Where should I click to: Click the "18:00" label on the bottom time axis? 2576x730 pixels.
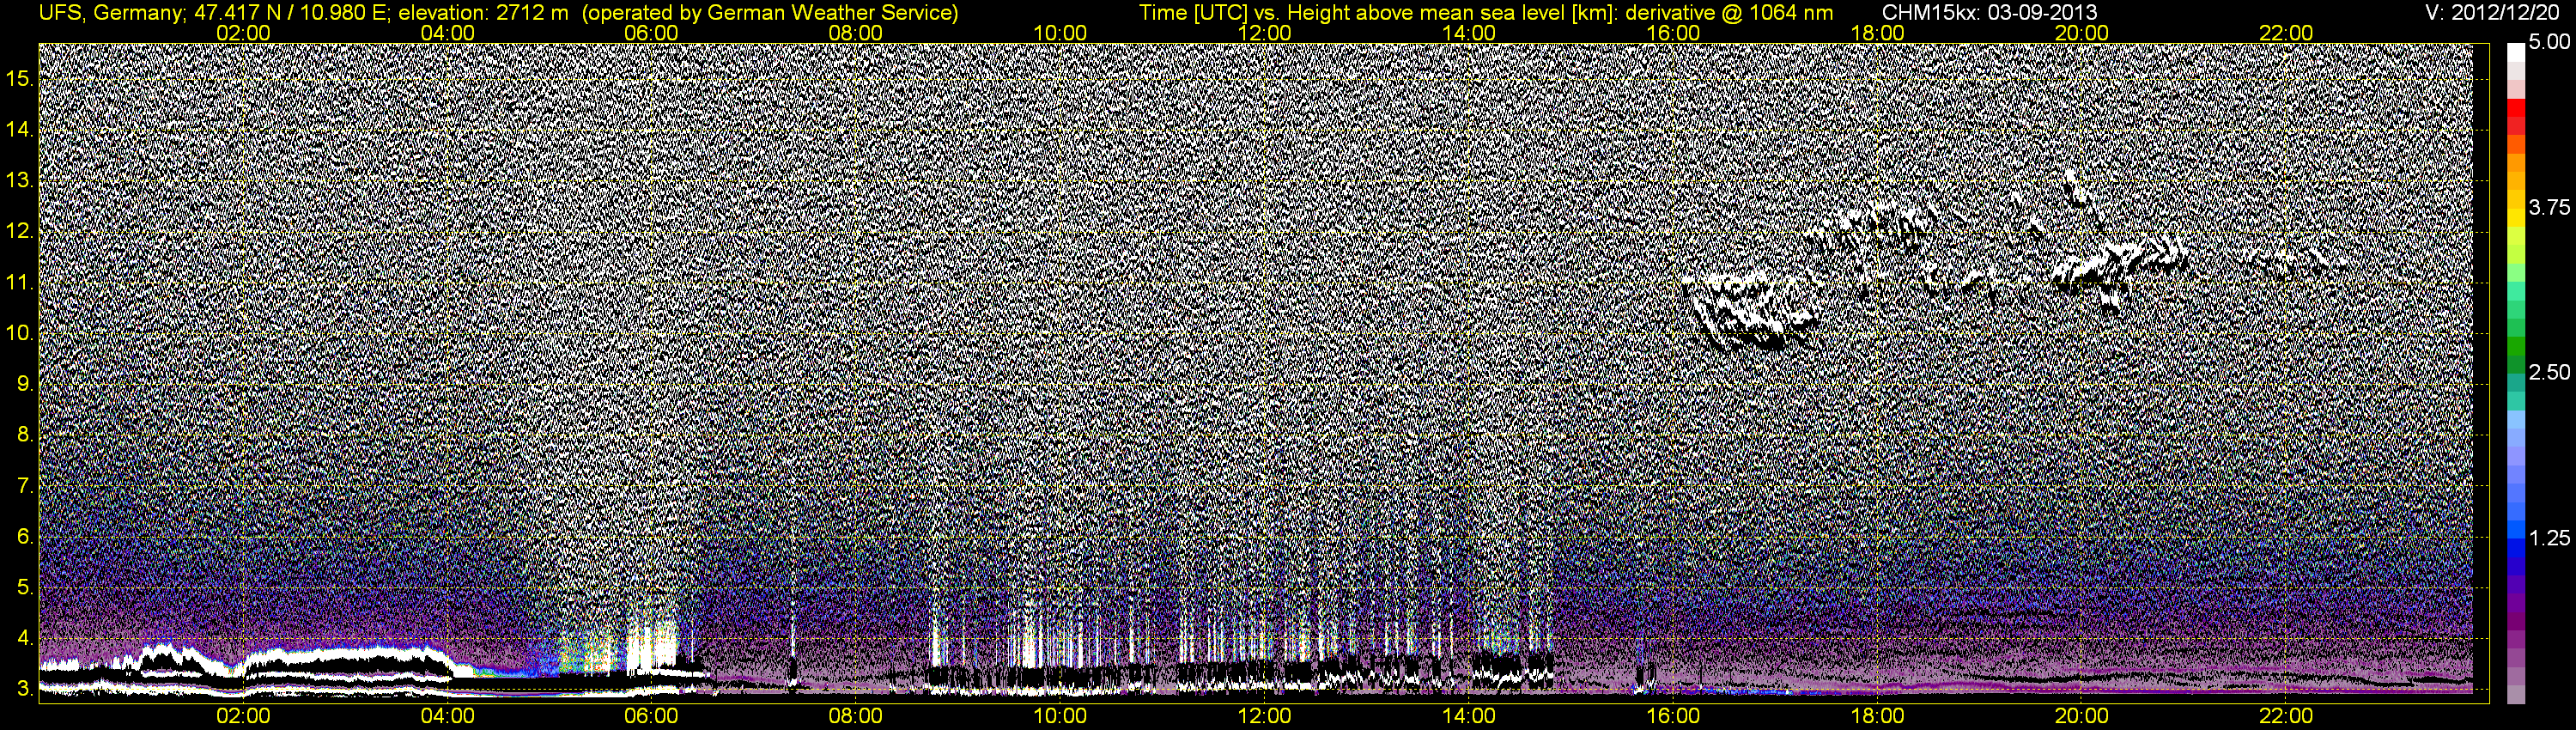pyautogui.click(x=1877, y=717)
